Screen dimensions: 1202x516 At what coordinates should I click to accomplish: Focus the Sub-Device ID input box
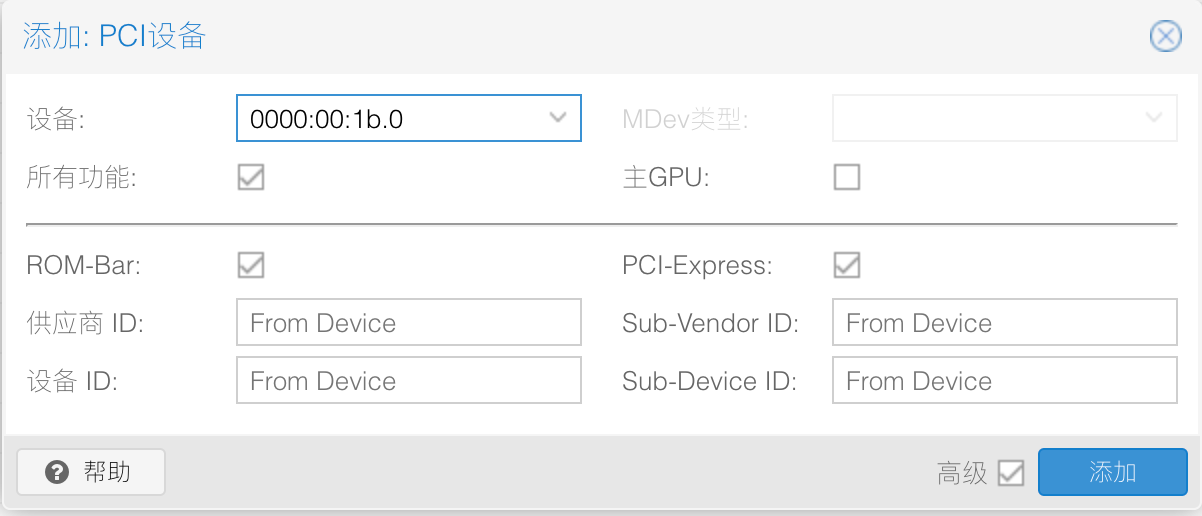coord(1005,381)
